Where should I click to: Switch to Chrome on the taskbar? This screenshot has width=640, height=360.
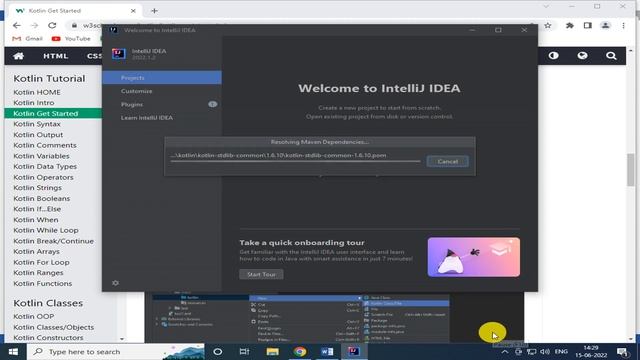point(300,351)
